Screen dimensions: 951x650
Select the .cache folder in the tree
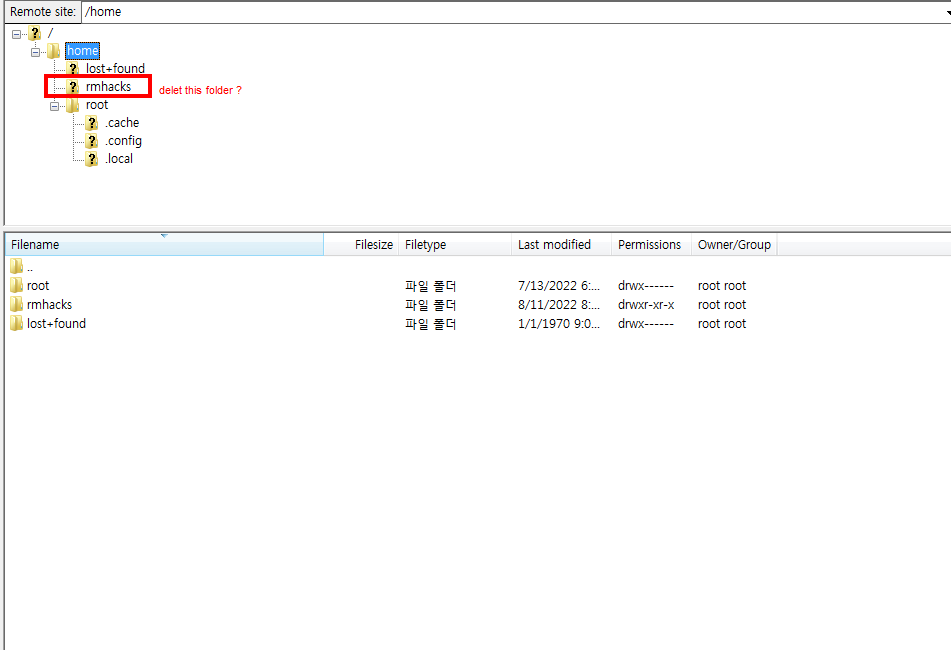121,122
